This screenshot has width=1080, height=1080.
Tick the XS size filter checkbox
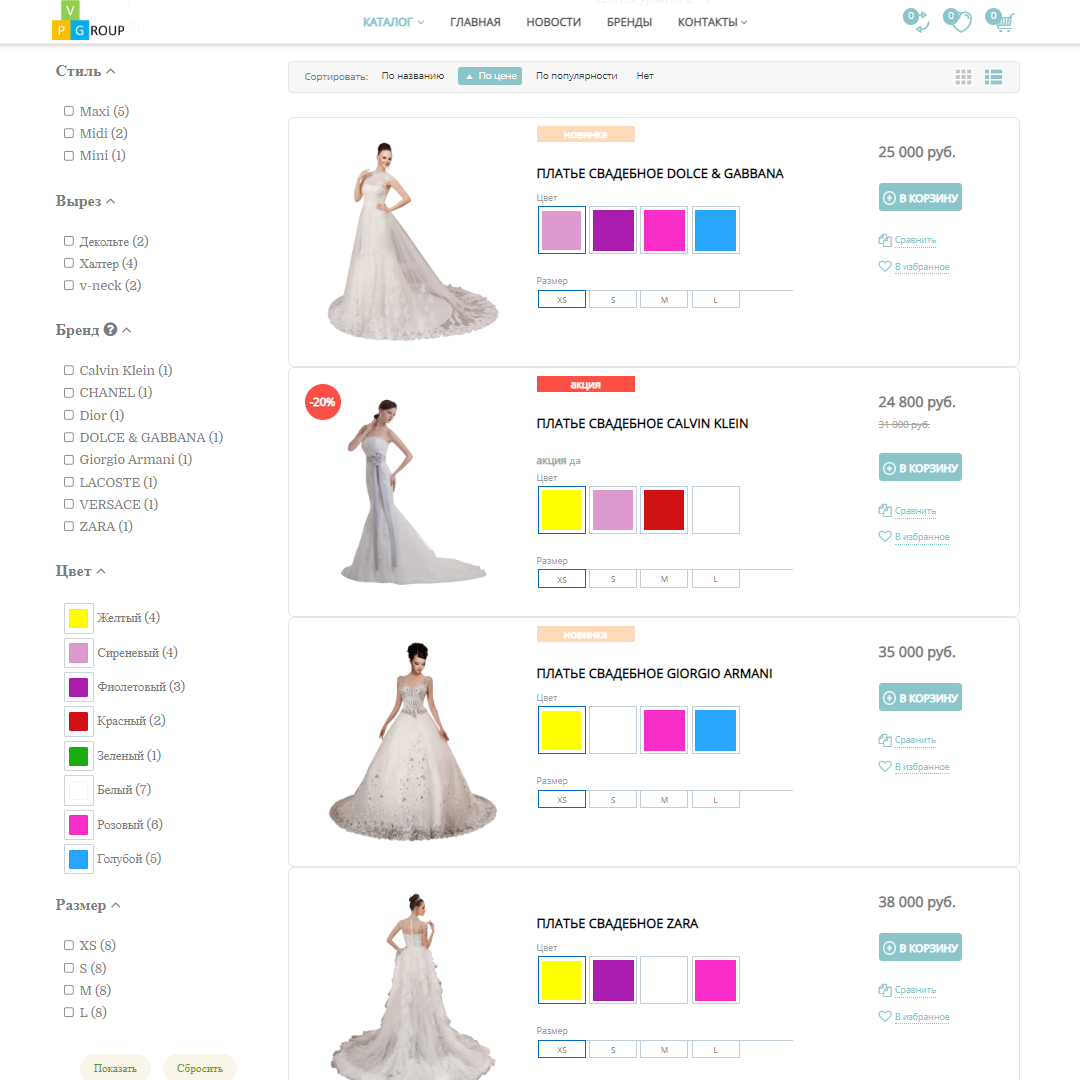[x=69, y=945]
